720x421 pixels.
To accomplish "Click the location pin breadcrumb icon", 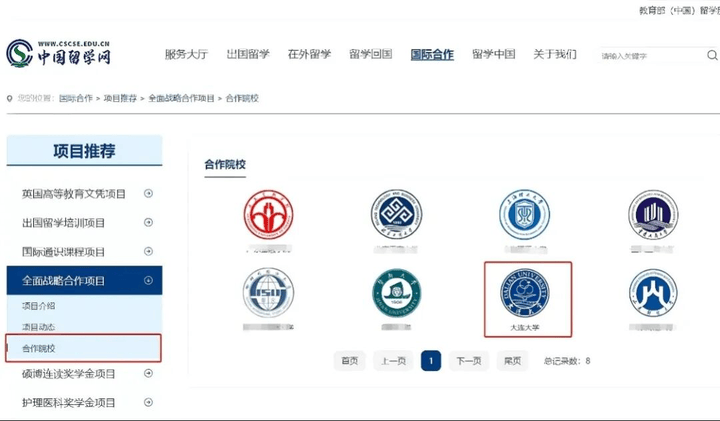I will coord(9,98).
